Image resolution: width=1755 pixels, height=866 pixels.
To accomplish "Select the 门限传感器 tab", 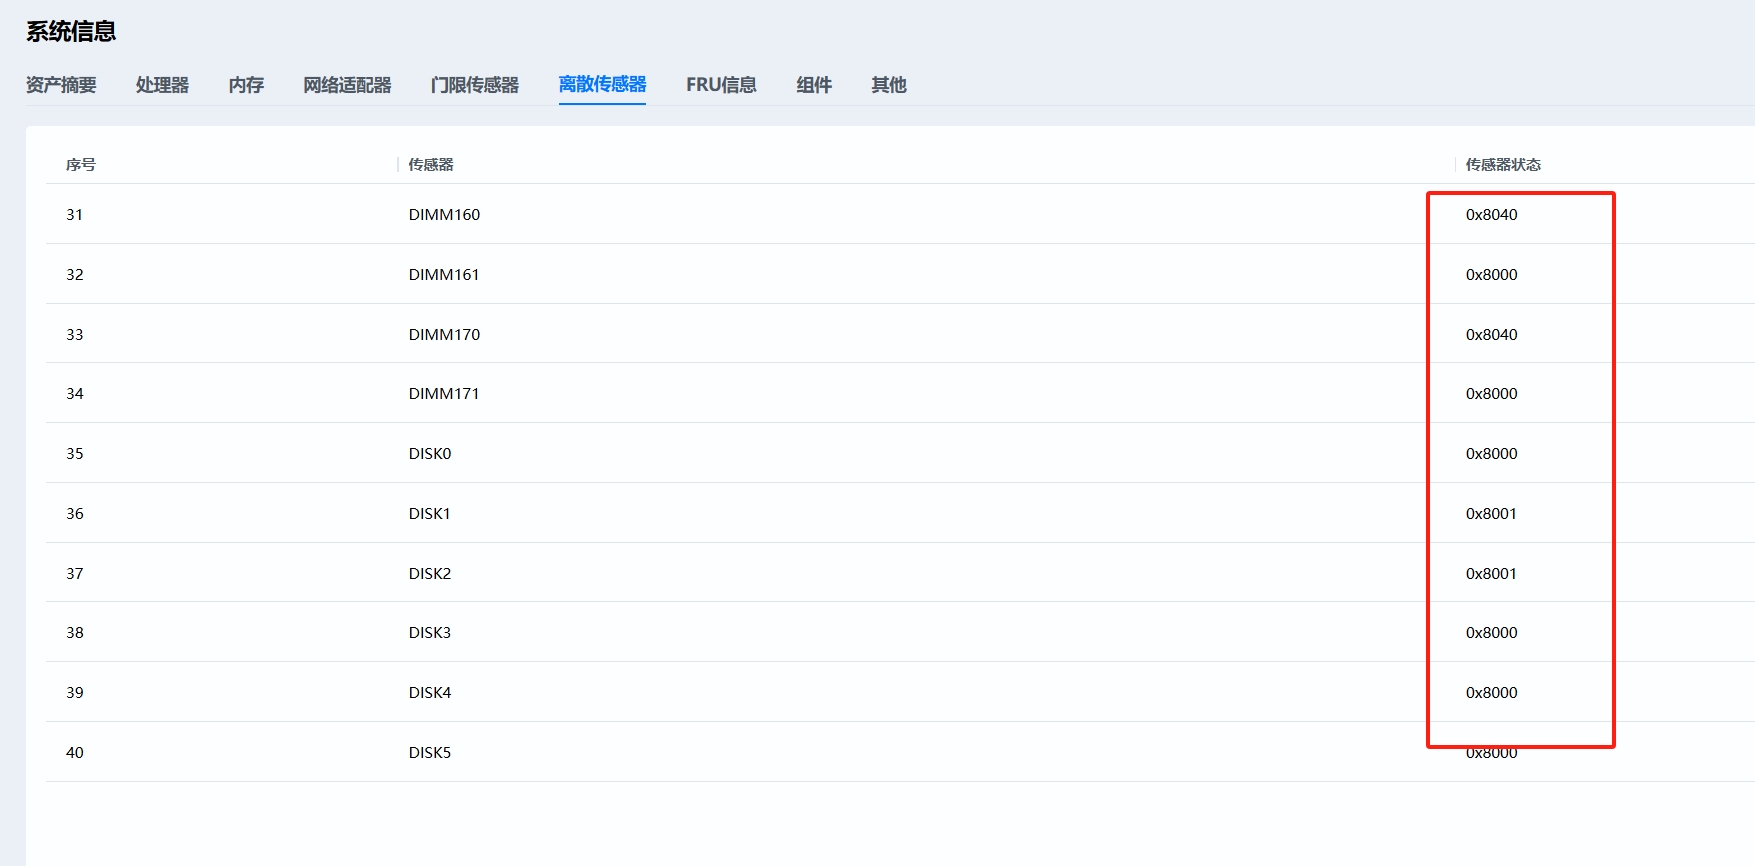I will tap(474, 85).
